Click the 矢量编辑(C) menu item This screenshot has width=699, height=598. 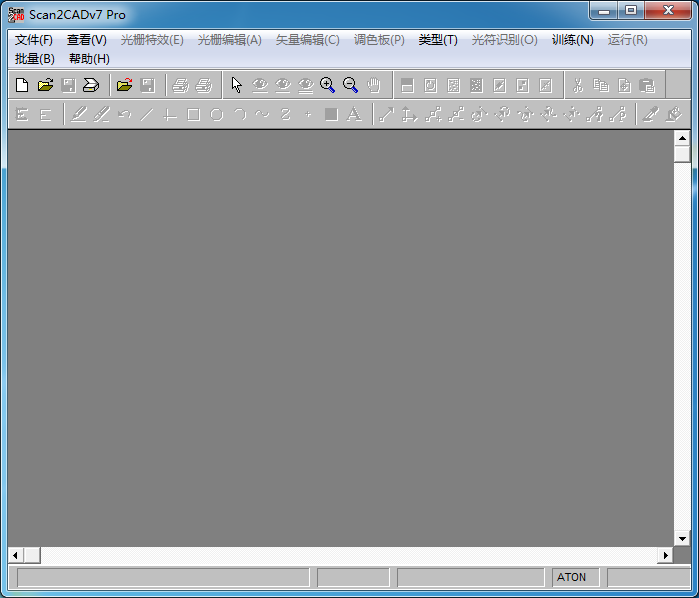tap(308, 40)
